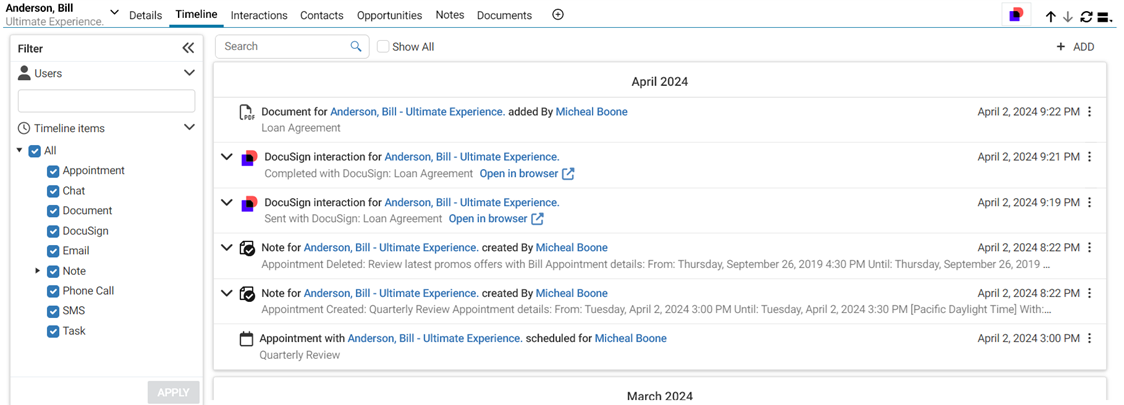Expand the Sent with DocuSign entry chevron
This screenshot has height=405, width=1124.
coord(227,203)
